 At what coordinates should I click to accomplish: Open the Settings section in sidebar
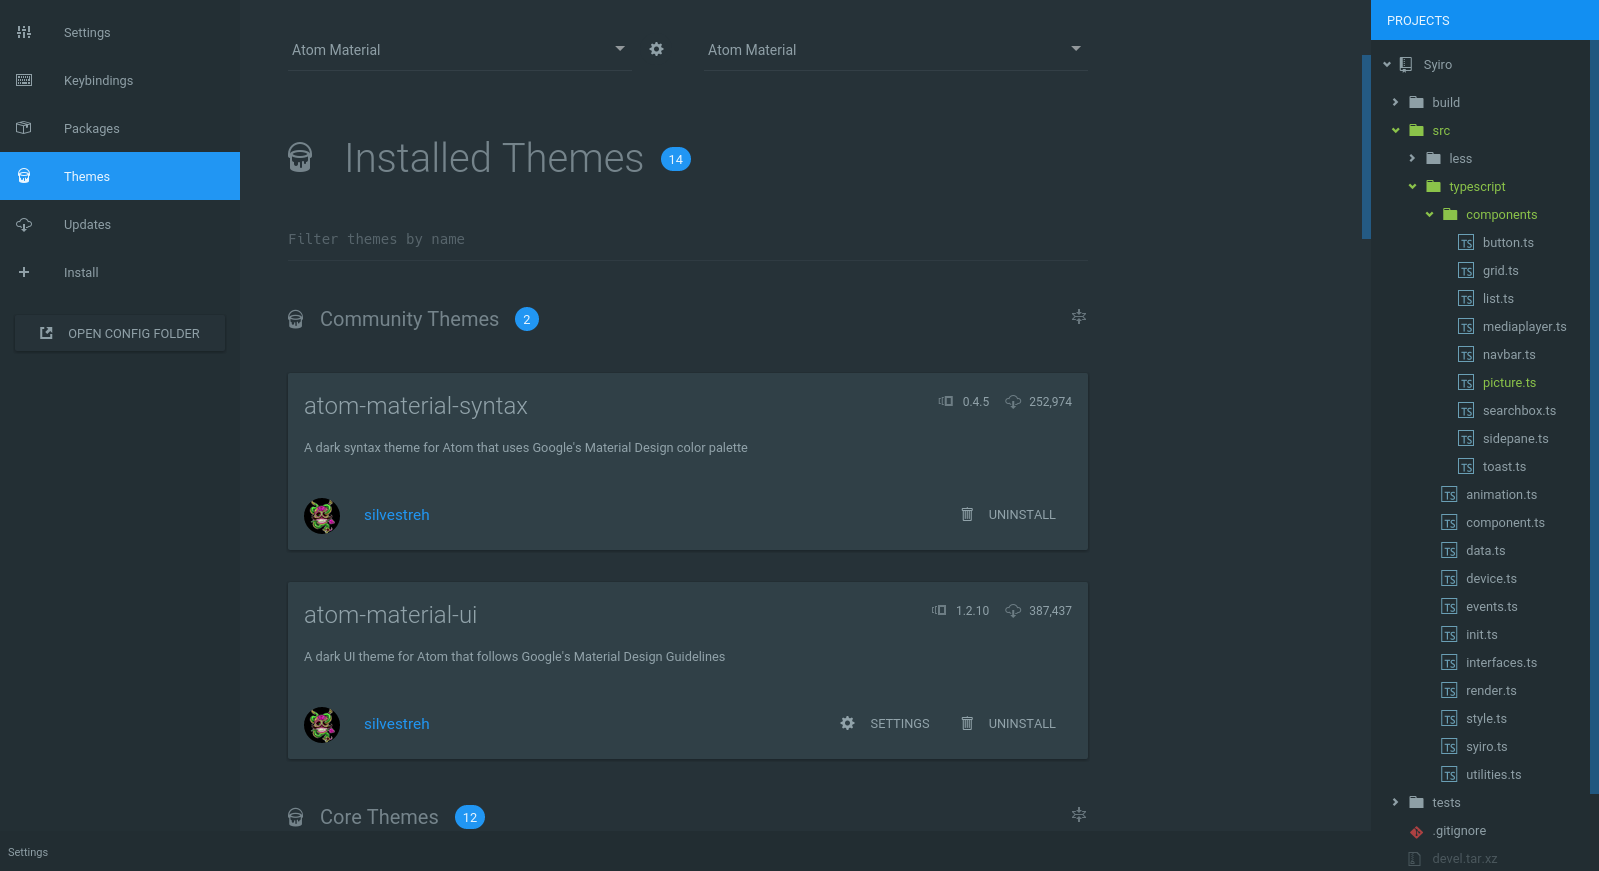(120, 32)
